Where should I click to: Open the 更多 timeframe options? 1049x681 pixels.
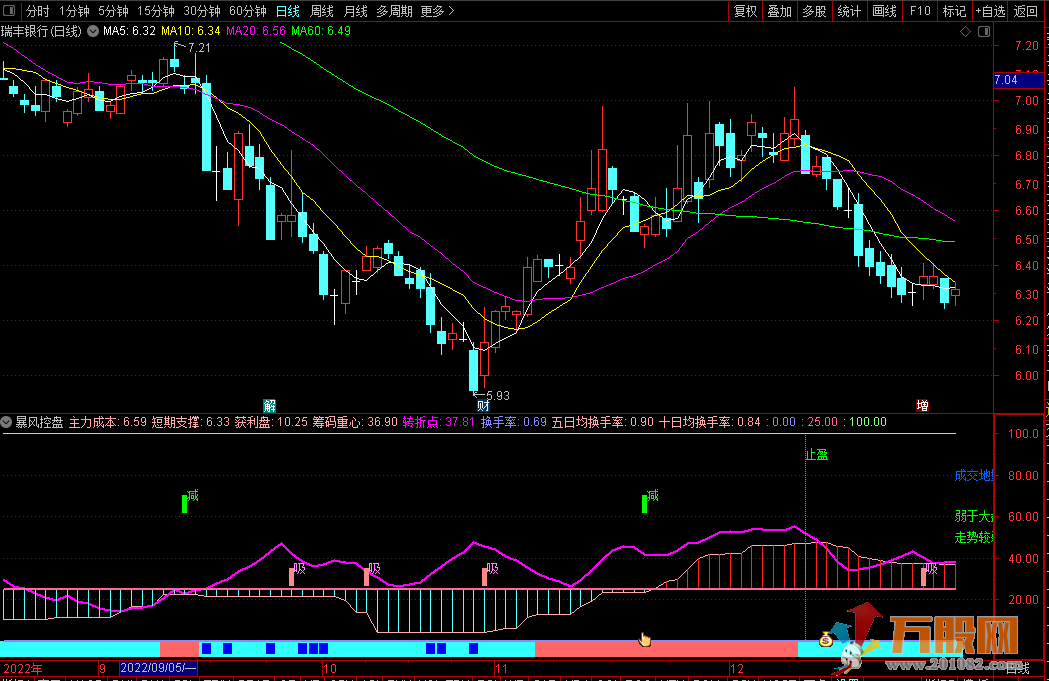coord(437,11)
